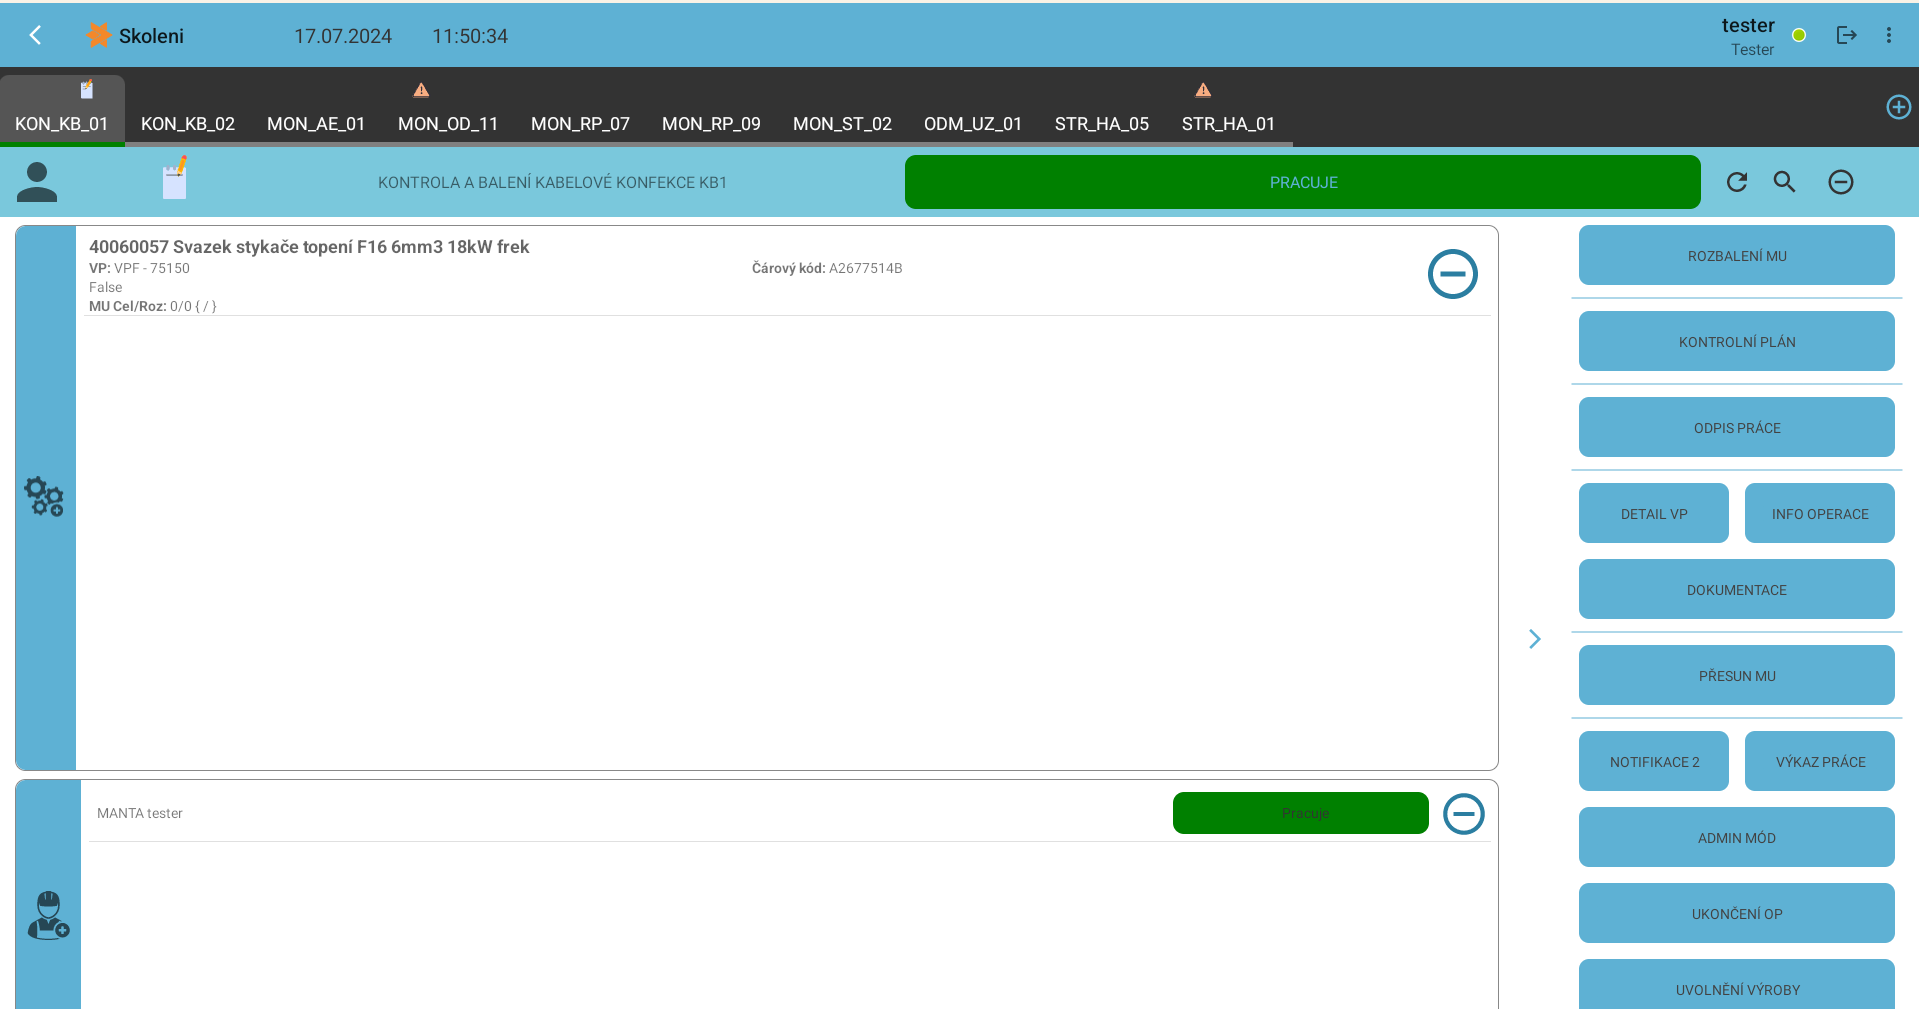This screenshot has width=1919, height=1009.
Task: Click the green PRACUJE status bar
Action: point(1302,182)
